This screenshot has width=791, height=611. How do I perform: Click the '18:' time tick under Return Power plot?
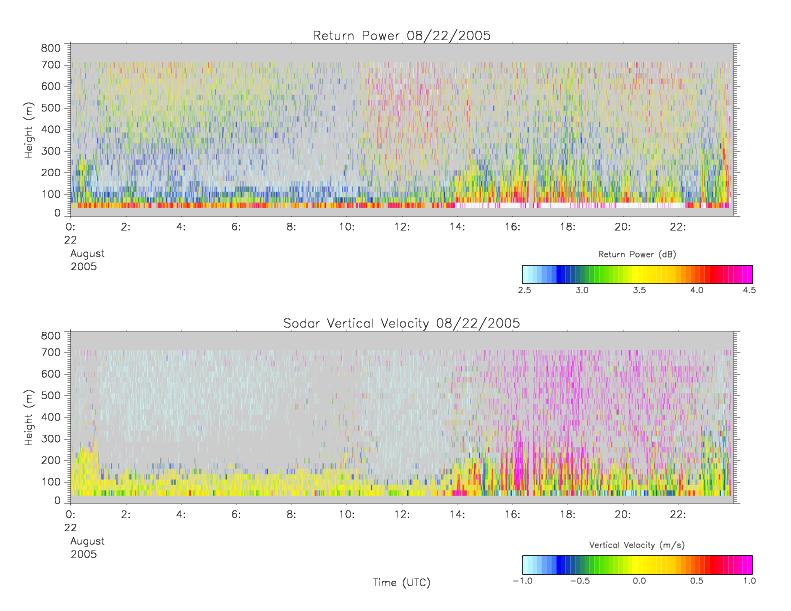[567, 227]
